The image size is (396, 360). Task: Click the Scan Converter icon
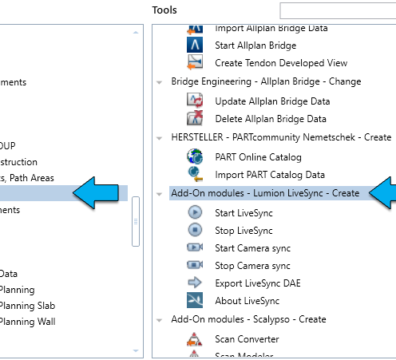coord(195,339)
